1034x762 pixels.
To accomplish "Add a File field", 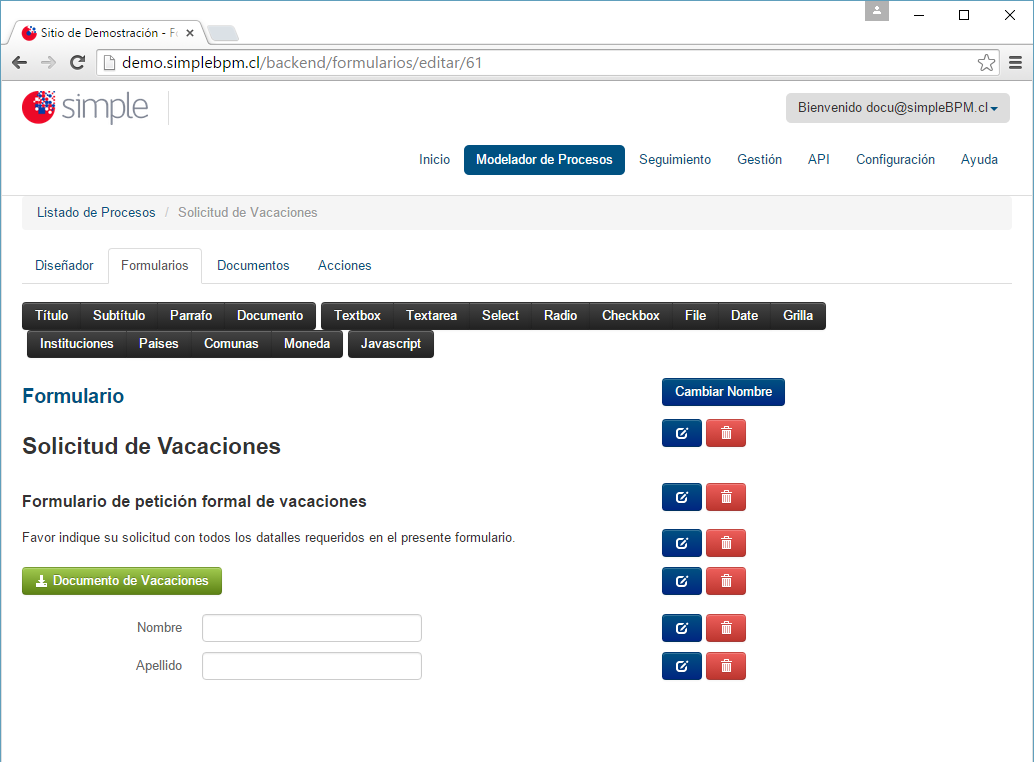I will pos(695,316).
